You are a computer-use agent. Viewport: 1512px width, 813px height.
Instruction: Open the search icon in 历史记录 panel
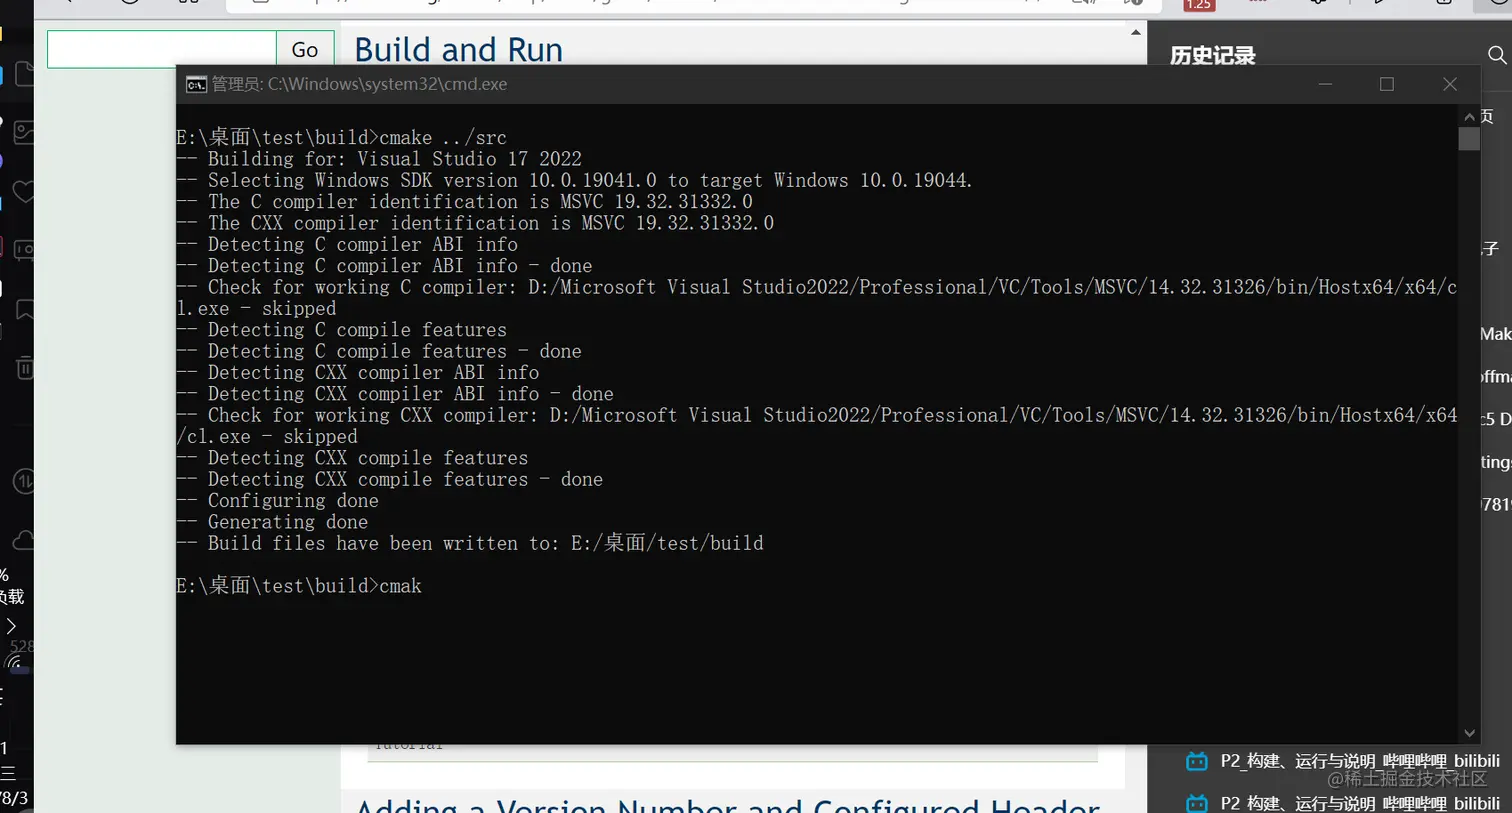(1496, 56)
